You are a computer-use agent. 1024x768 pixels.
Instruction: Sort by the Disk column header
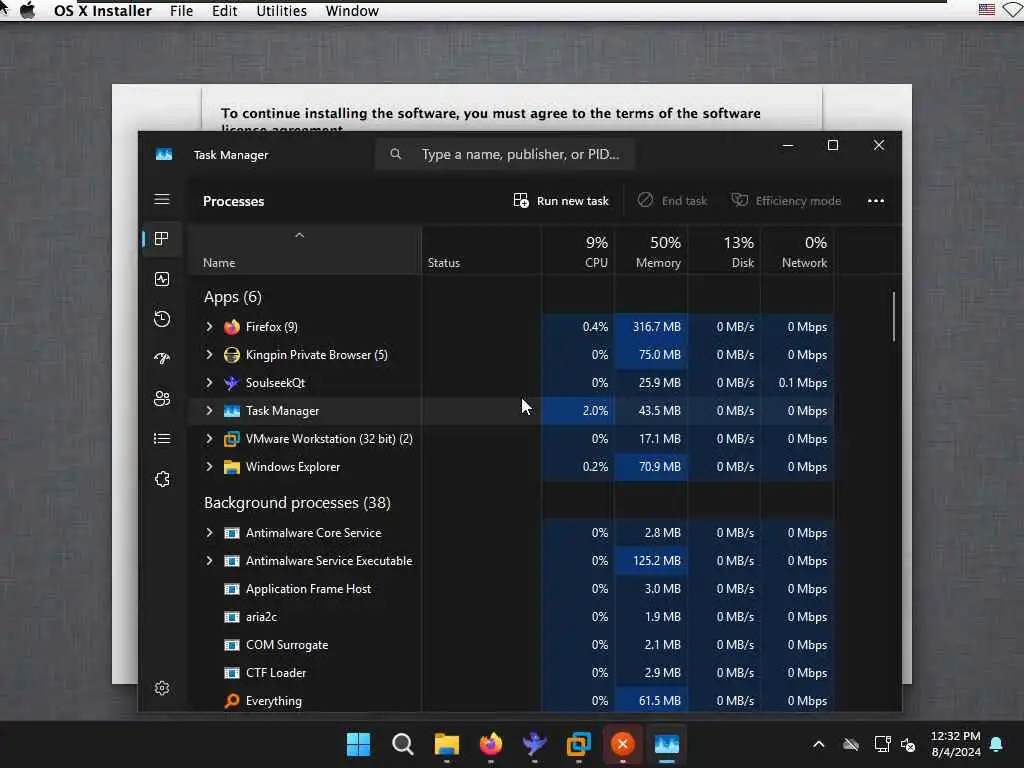point(724,251)
